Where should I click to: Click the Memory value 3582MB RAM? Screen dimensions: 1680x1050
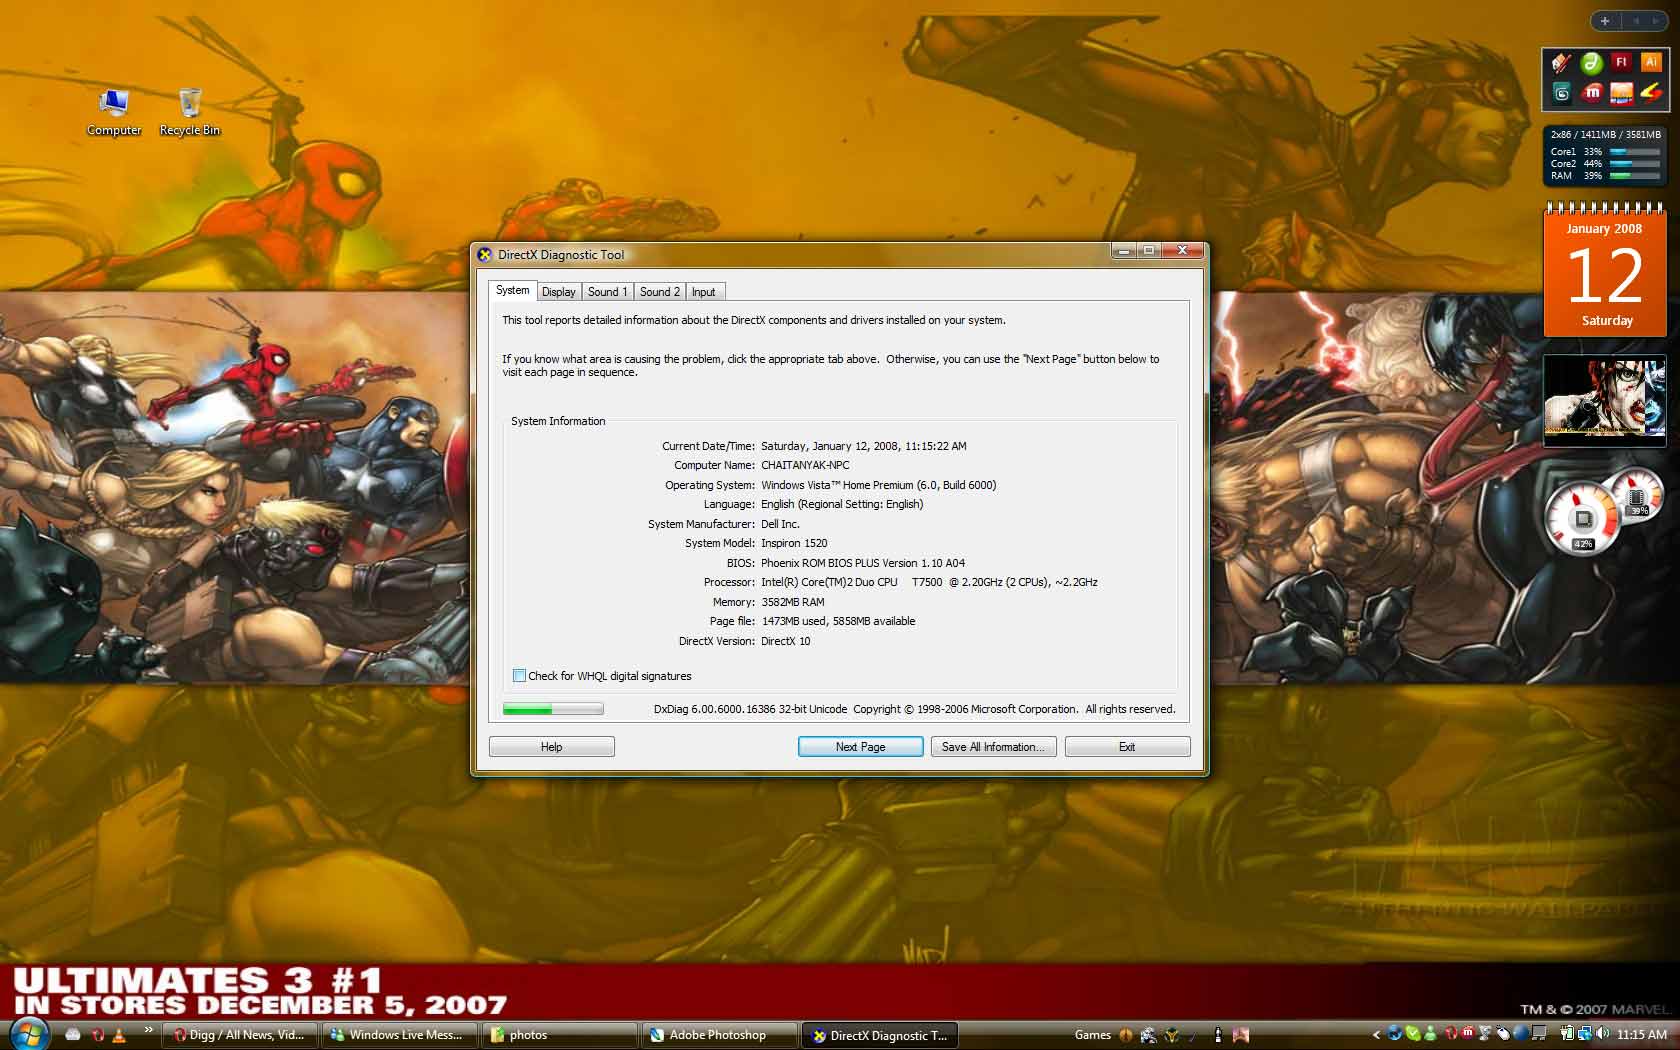793,602
